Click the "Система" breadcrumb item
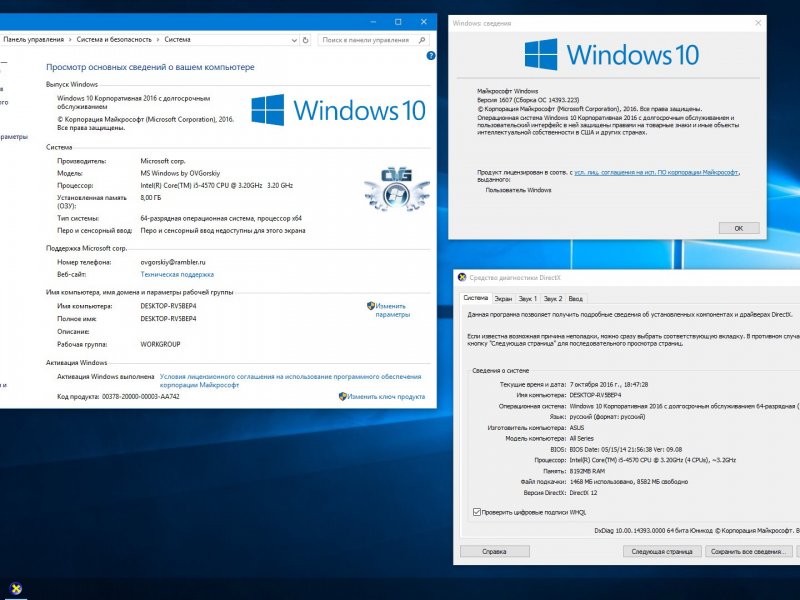The image size is (800, 600). pos(177,39)
